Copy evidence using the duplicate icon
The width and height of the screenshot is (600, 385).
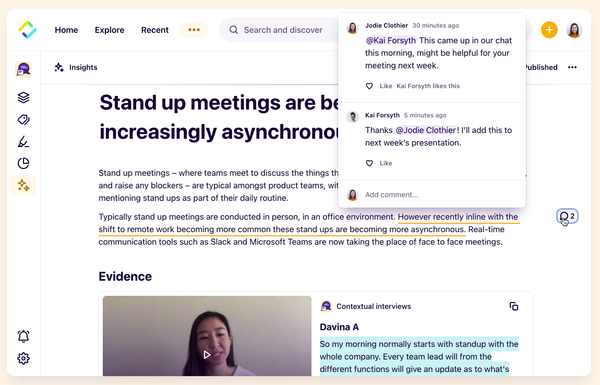point(514,306)
